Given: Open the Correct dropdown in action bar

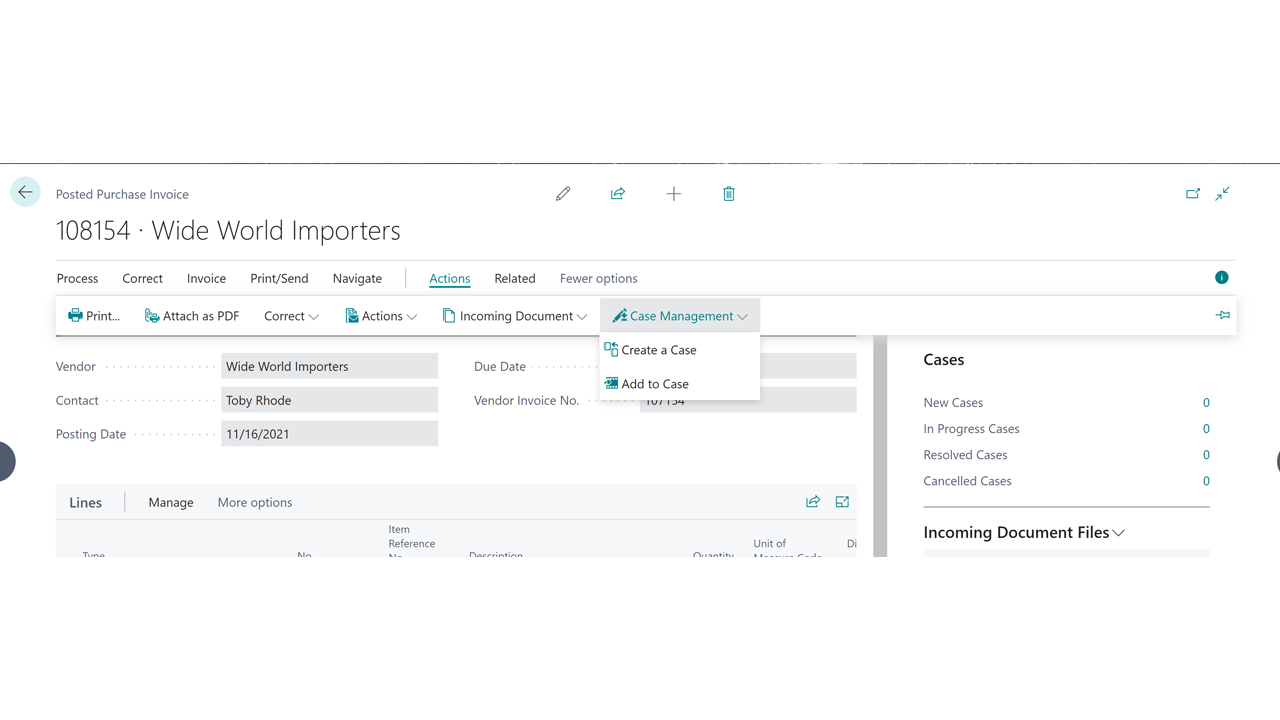Looking at the screenshot, I should pyautogui.click(x=291, y=316).
